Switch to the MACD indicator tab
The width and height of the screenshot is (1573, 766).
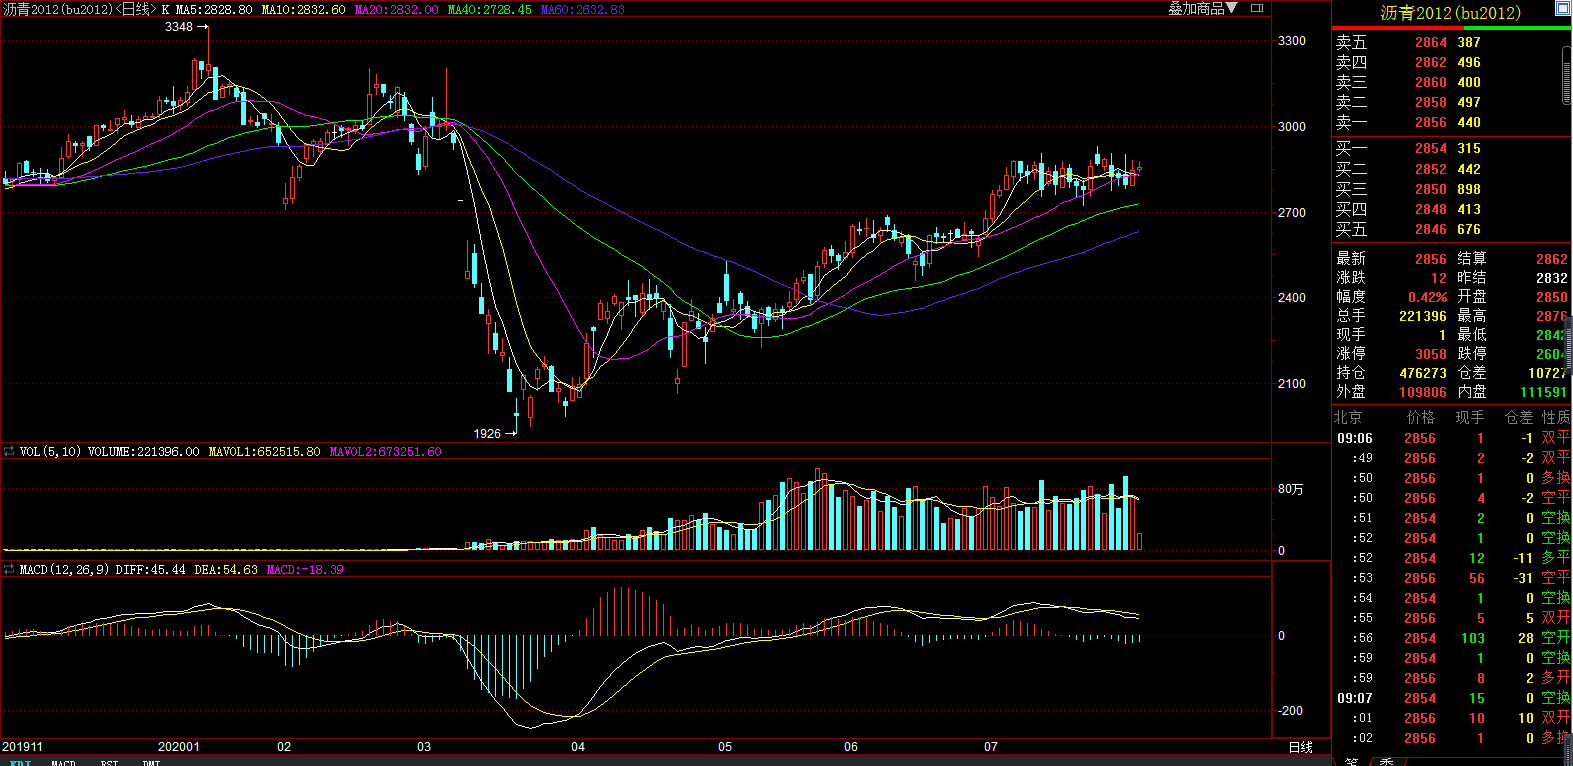pyautogui.click(x=63, y=763)
